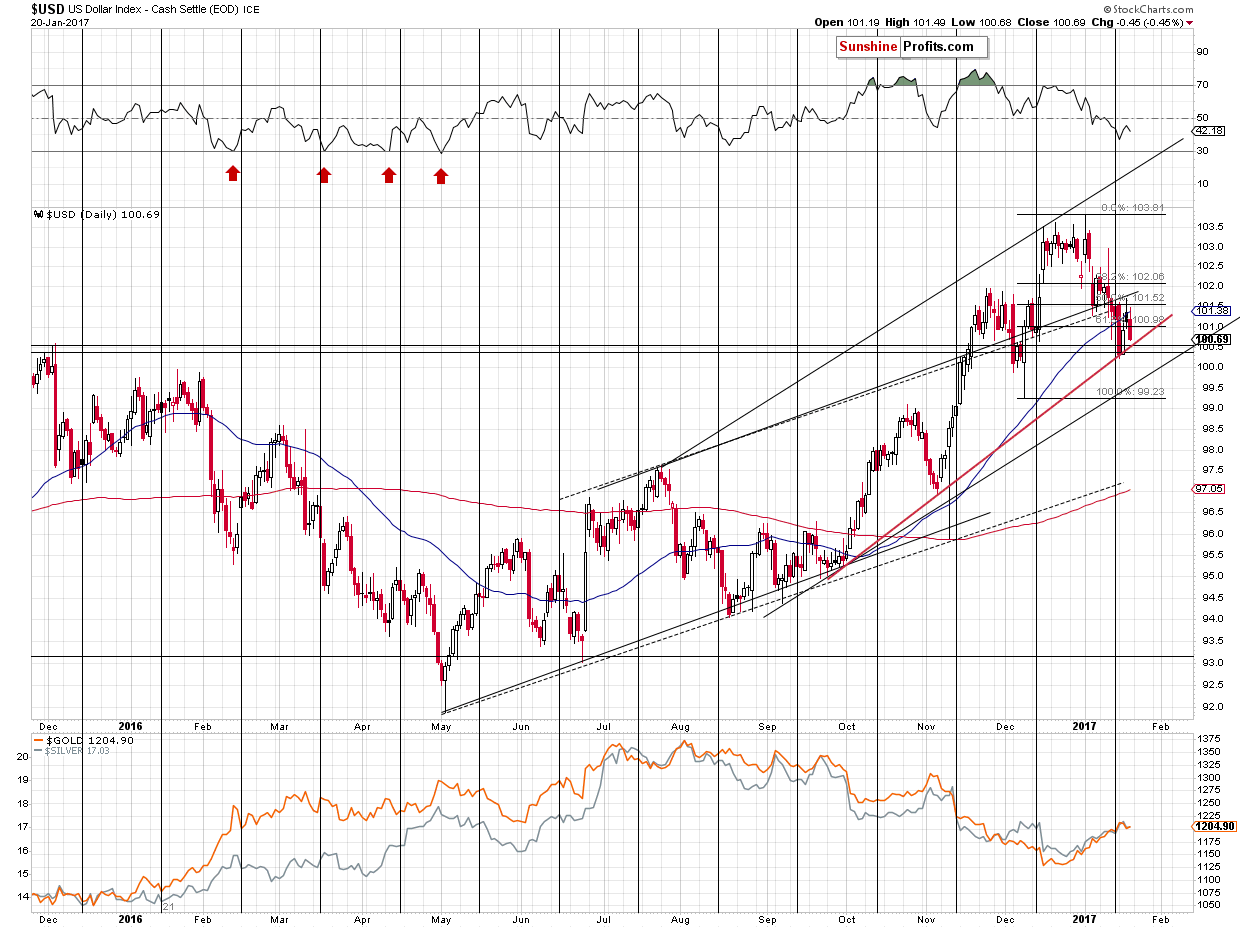Click the gold axis label 1100

point(1207,880)
